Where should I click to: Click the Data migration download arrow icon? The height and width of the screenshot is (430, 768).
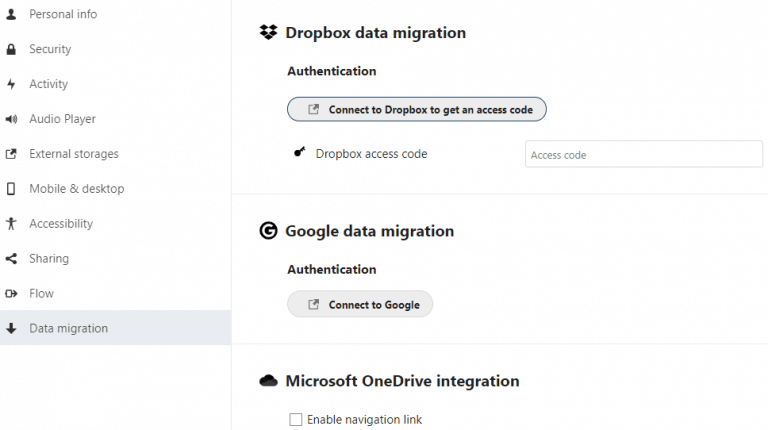pyautogui.click(x=11, y=328)
